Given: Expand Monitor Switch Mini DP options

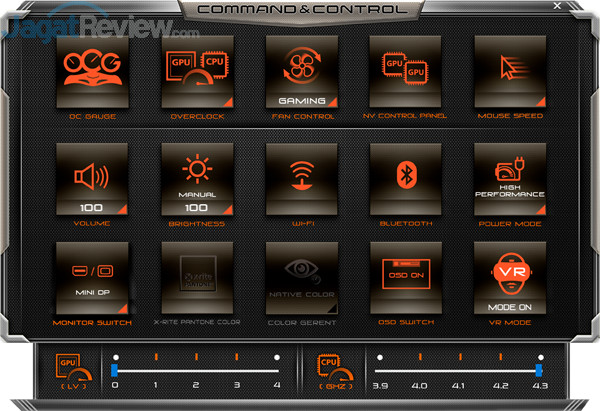Looking at the screenshot, I should [91, 279].
